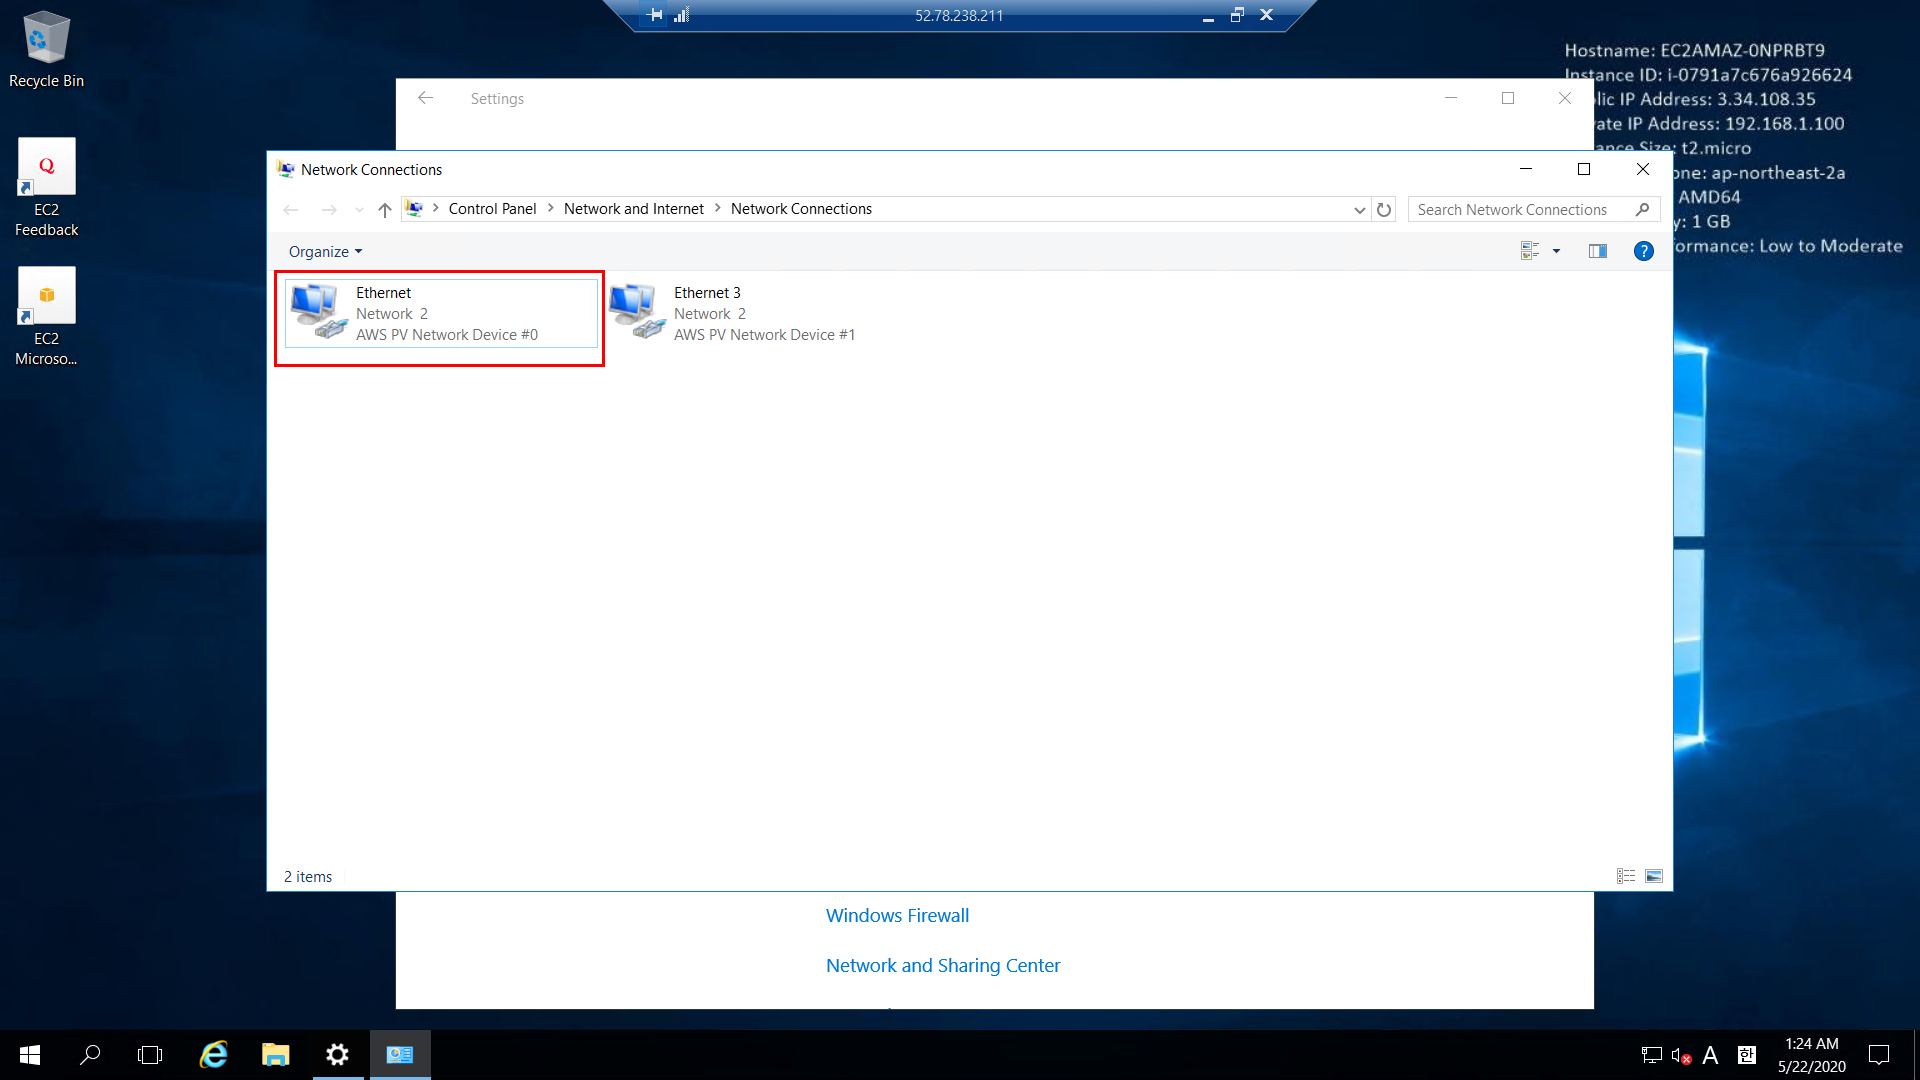The image size is (1920, 1080).
Task: Click the Up one level arrow
Action: pyautogui.click(x=385, y=210)
